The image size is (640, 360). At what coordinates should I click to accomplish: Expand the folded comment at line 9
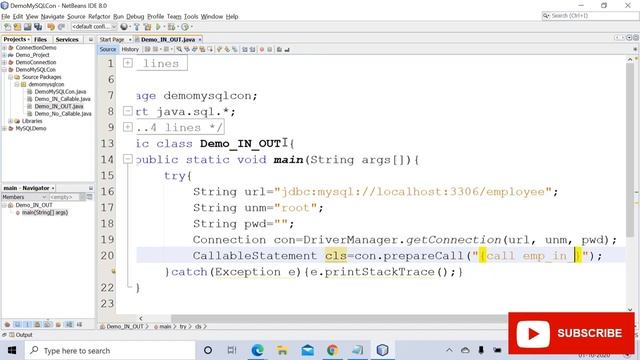(x=128, y=127)
